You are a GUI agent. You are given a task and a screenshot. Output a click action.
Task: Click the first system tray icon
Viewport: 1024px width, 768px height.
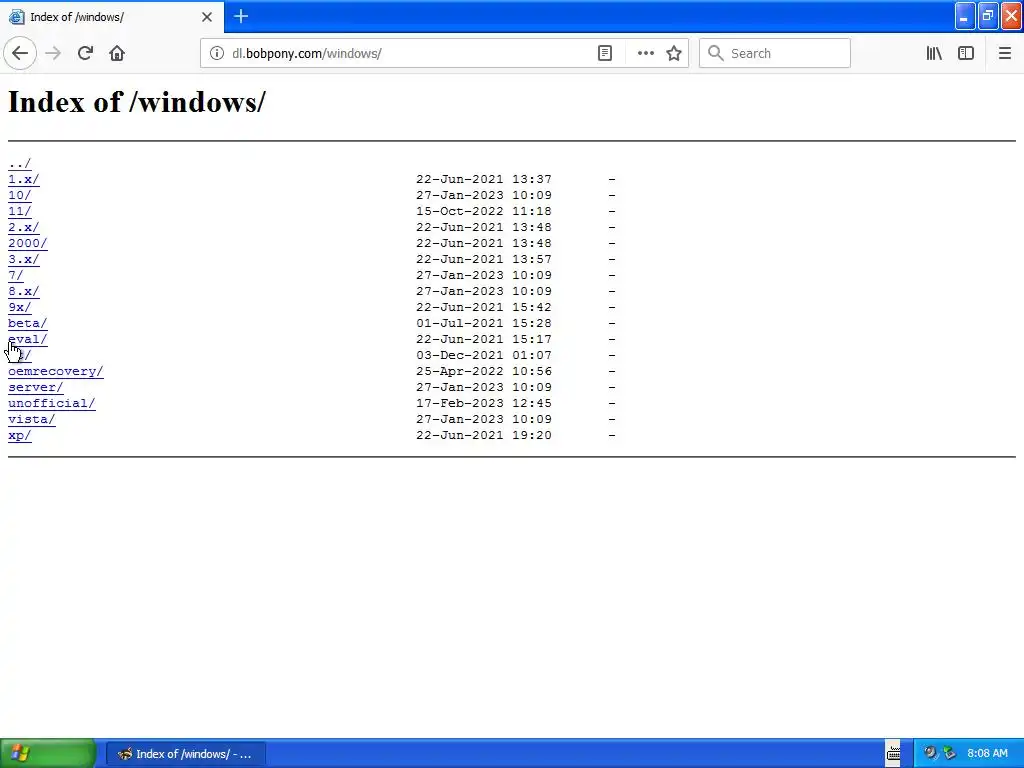[x=930, y=753]
